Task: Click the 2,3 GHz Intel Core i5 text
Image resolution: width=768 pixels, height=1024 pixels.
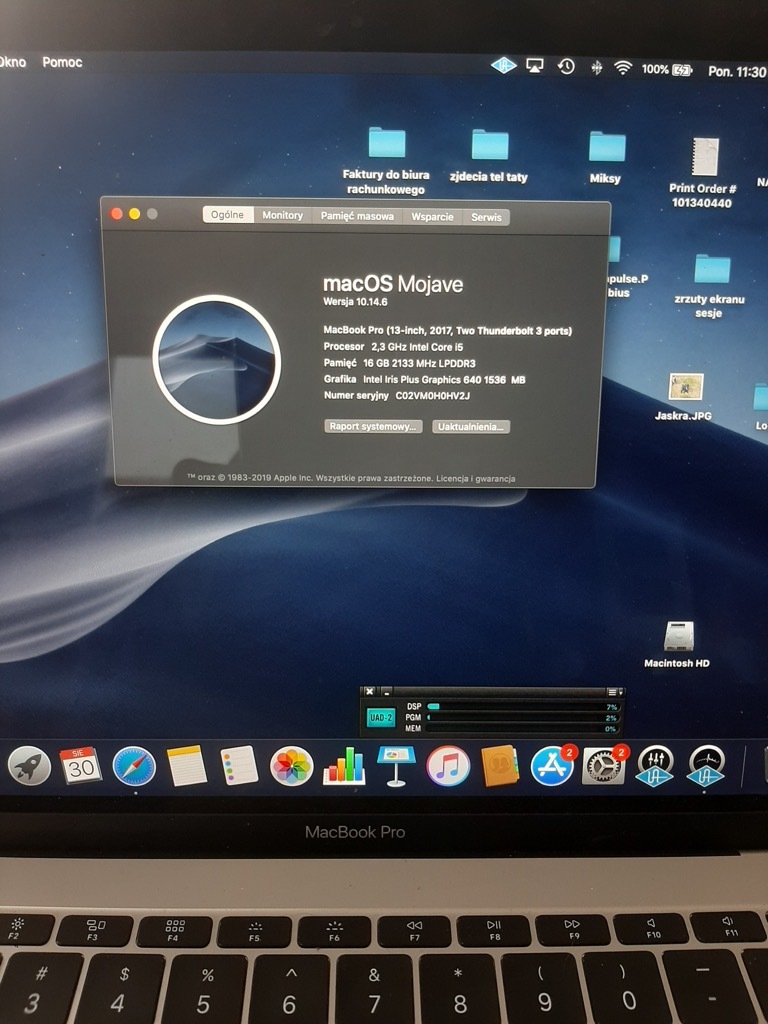Action: [x=417, y=347]
